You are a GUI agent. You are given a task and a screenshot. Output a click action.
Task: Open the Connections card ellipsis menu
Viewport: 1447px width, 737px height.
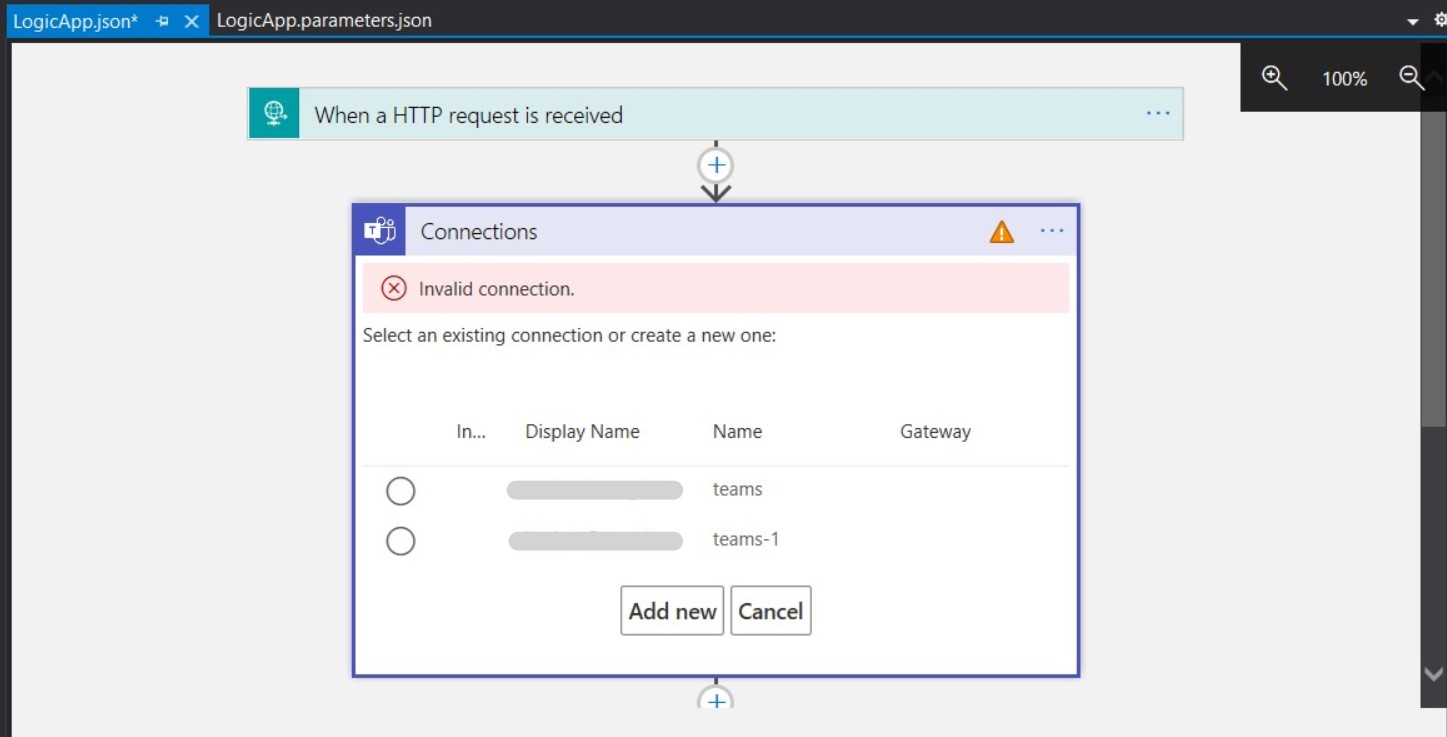tap(1052, 231)
